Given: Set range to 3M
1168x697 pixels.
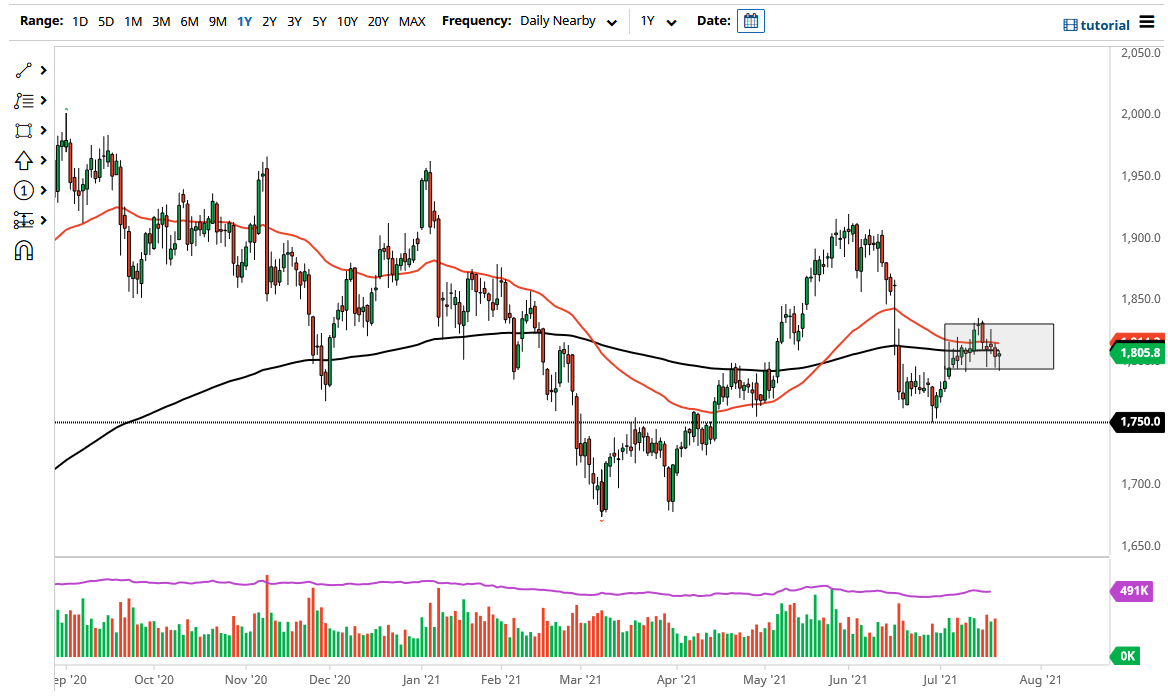Looking at the screenshot, I should point(161,22).
